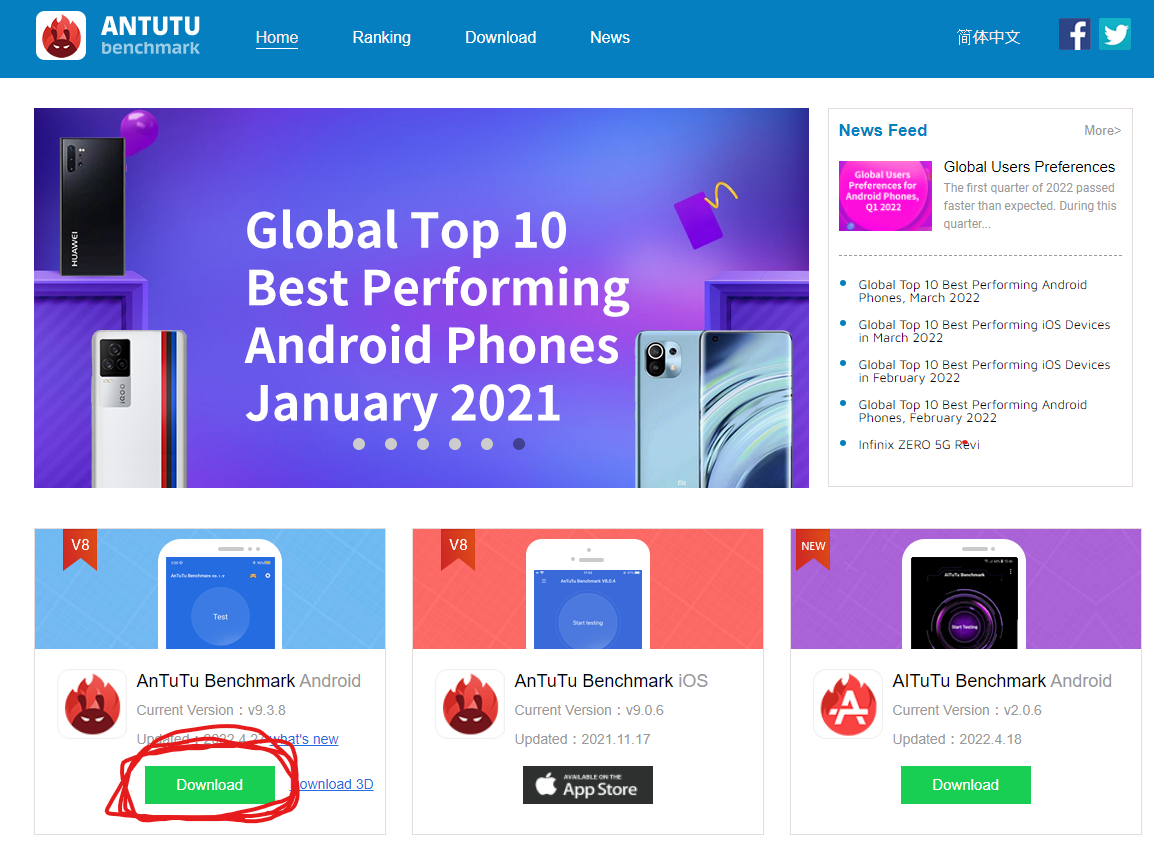
Task: Open Global Users Preferences article
Action: [1029, 167]
